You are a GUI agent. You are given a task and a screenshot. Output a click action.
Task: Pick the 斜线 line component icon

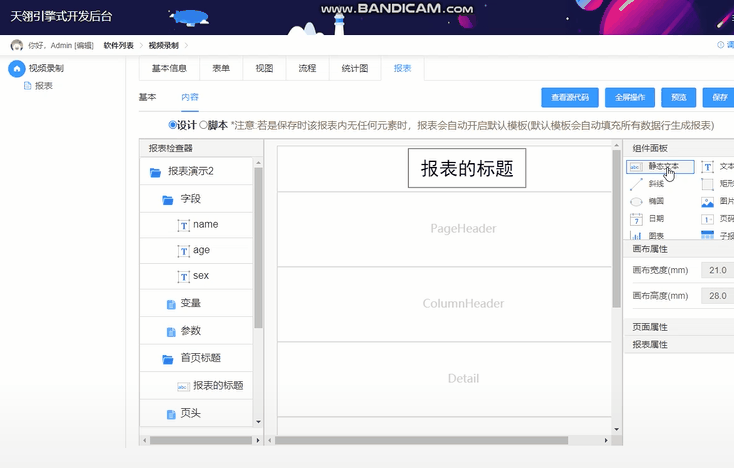point(637,184)
